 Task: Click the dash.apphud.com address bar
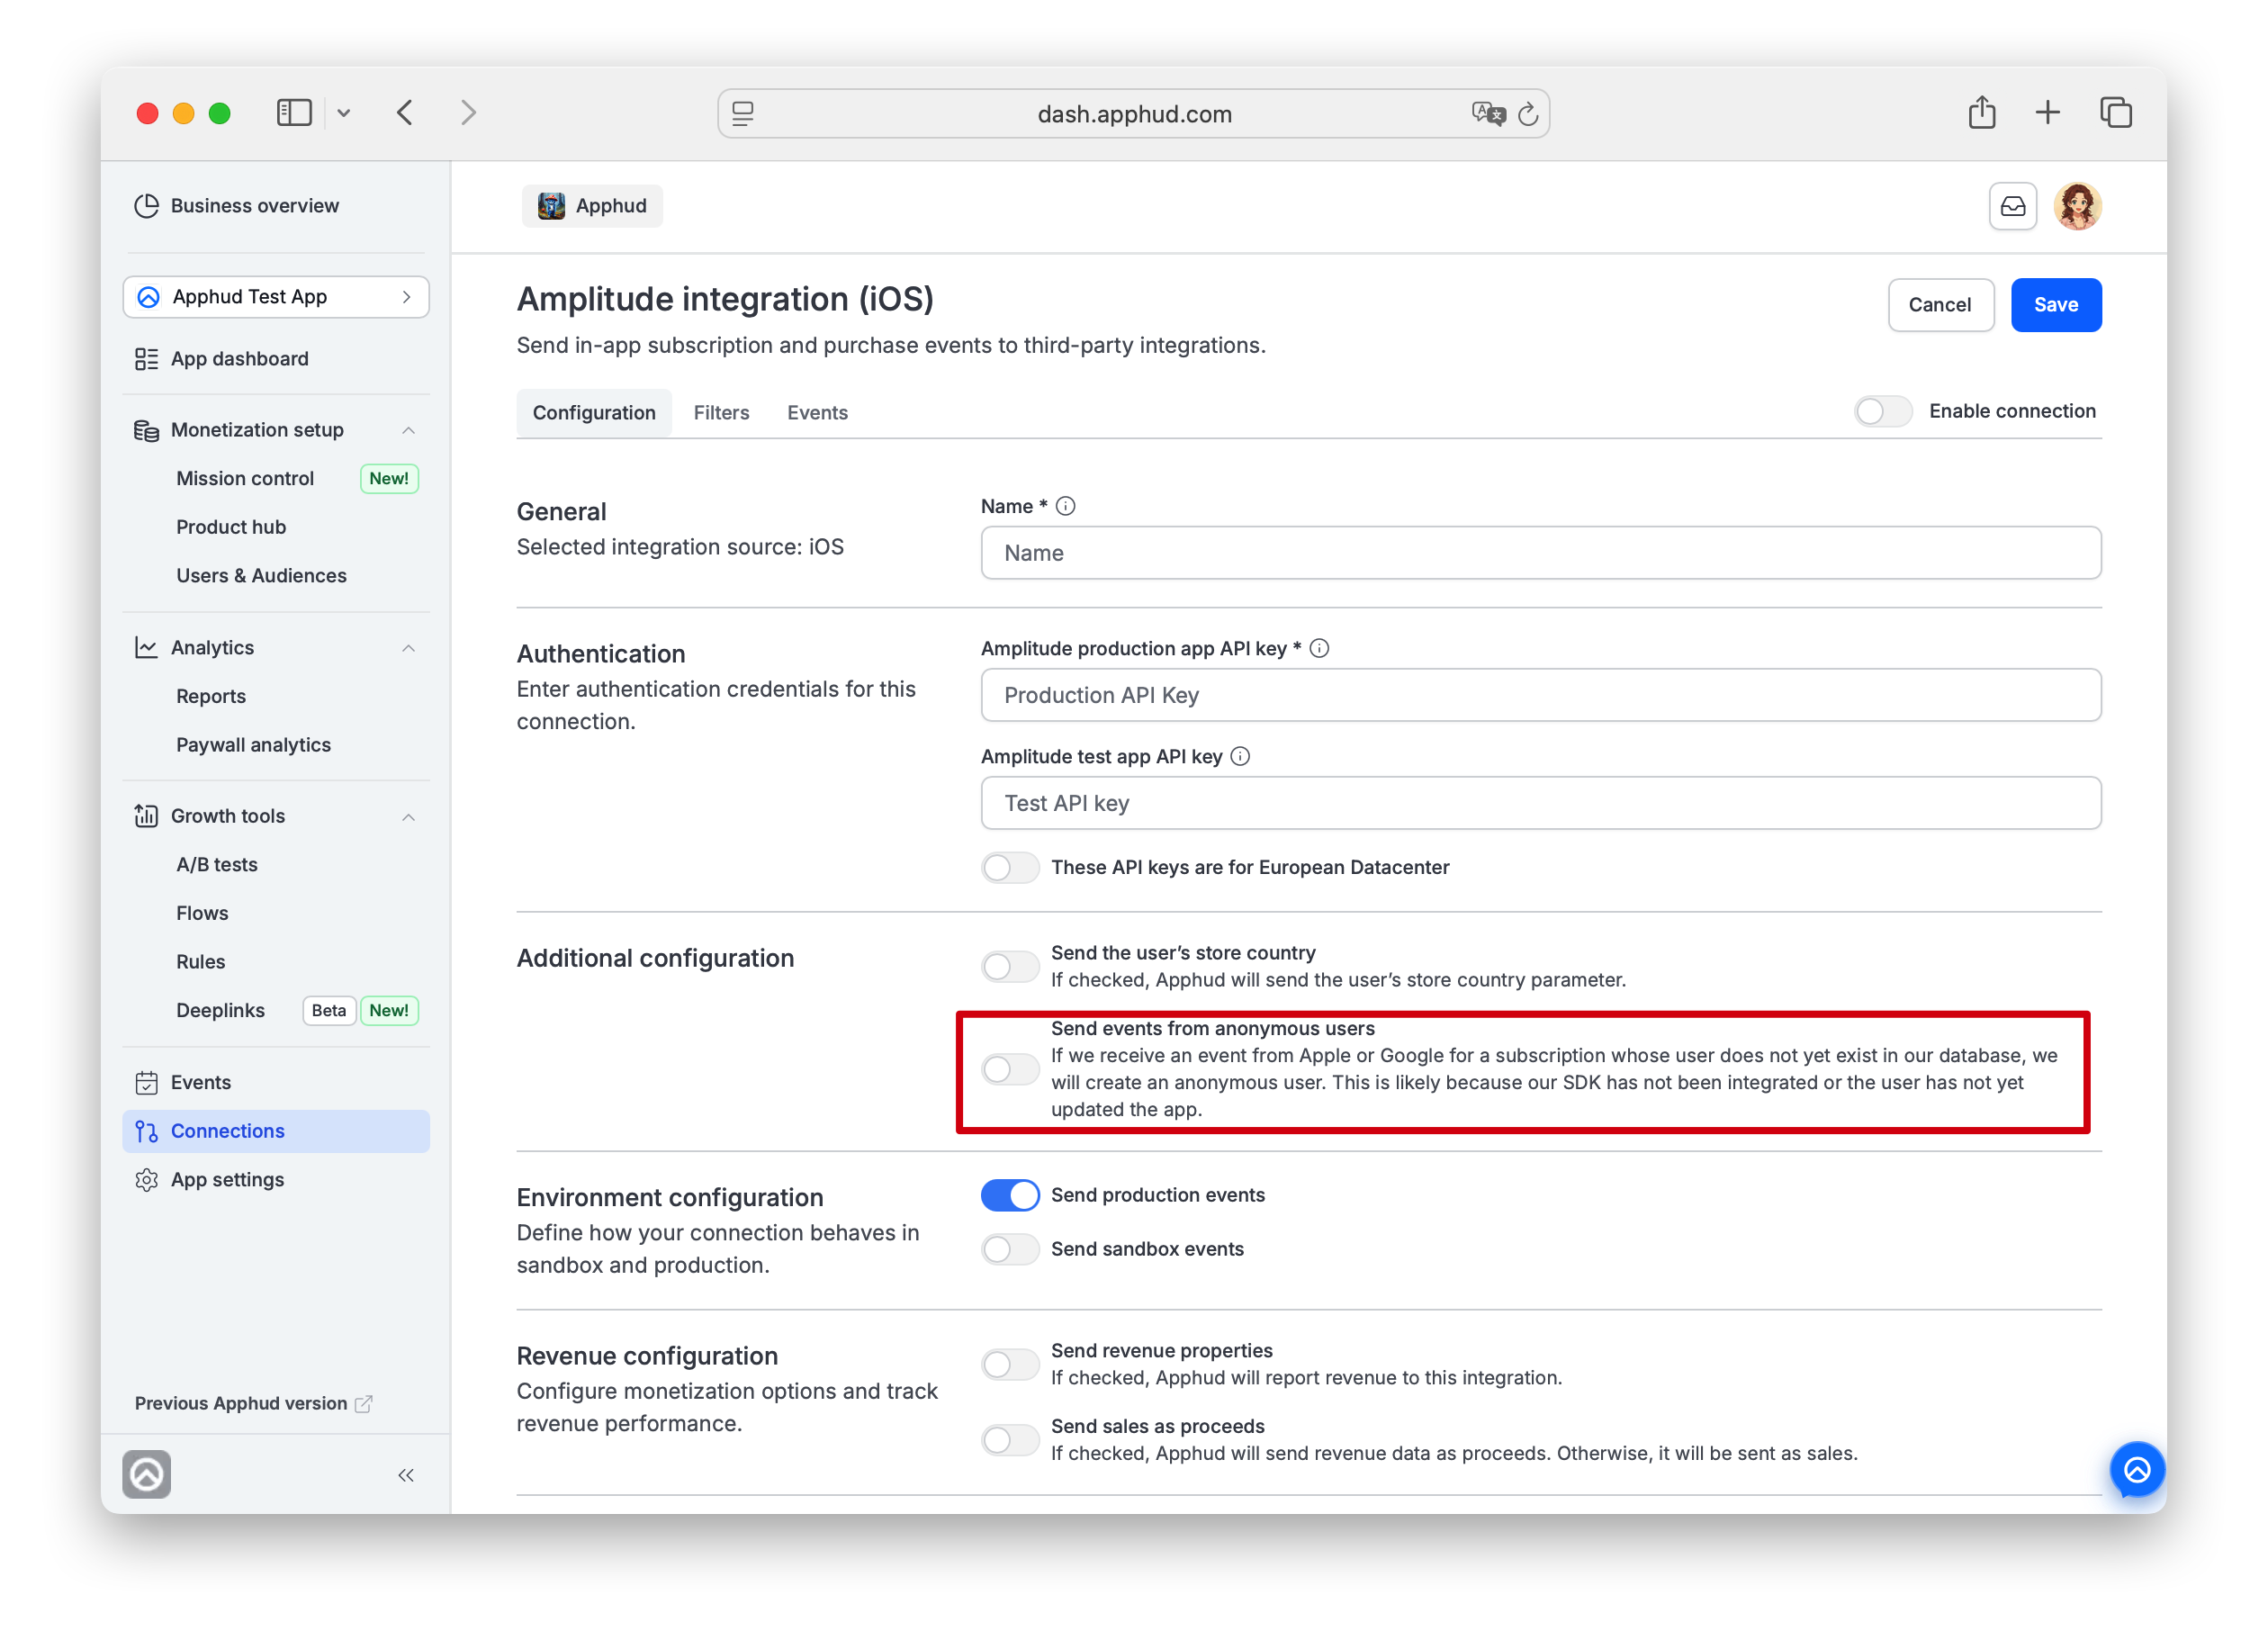click(x=1134, y=114)
